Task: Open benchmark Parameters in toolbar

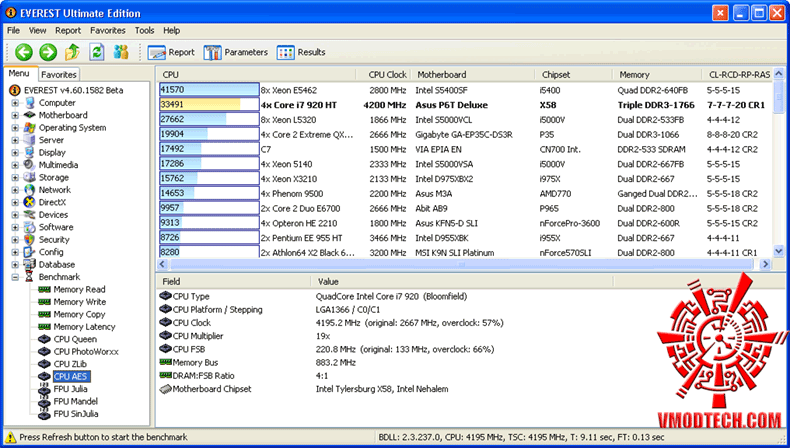Action: [x=236, y=52]
